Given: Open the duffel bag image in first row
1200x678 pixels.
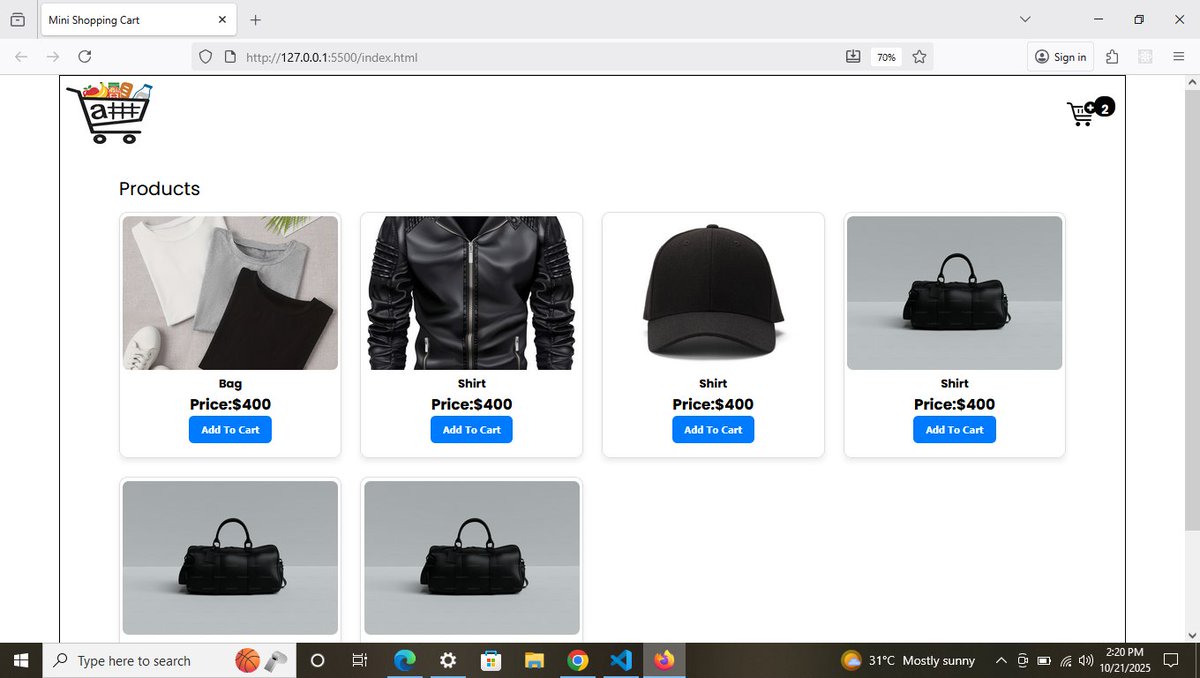Looking at the screenshot, I should pos(955,293).
